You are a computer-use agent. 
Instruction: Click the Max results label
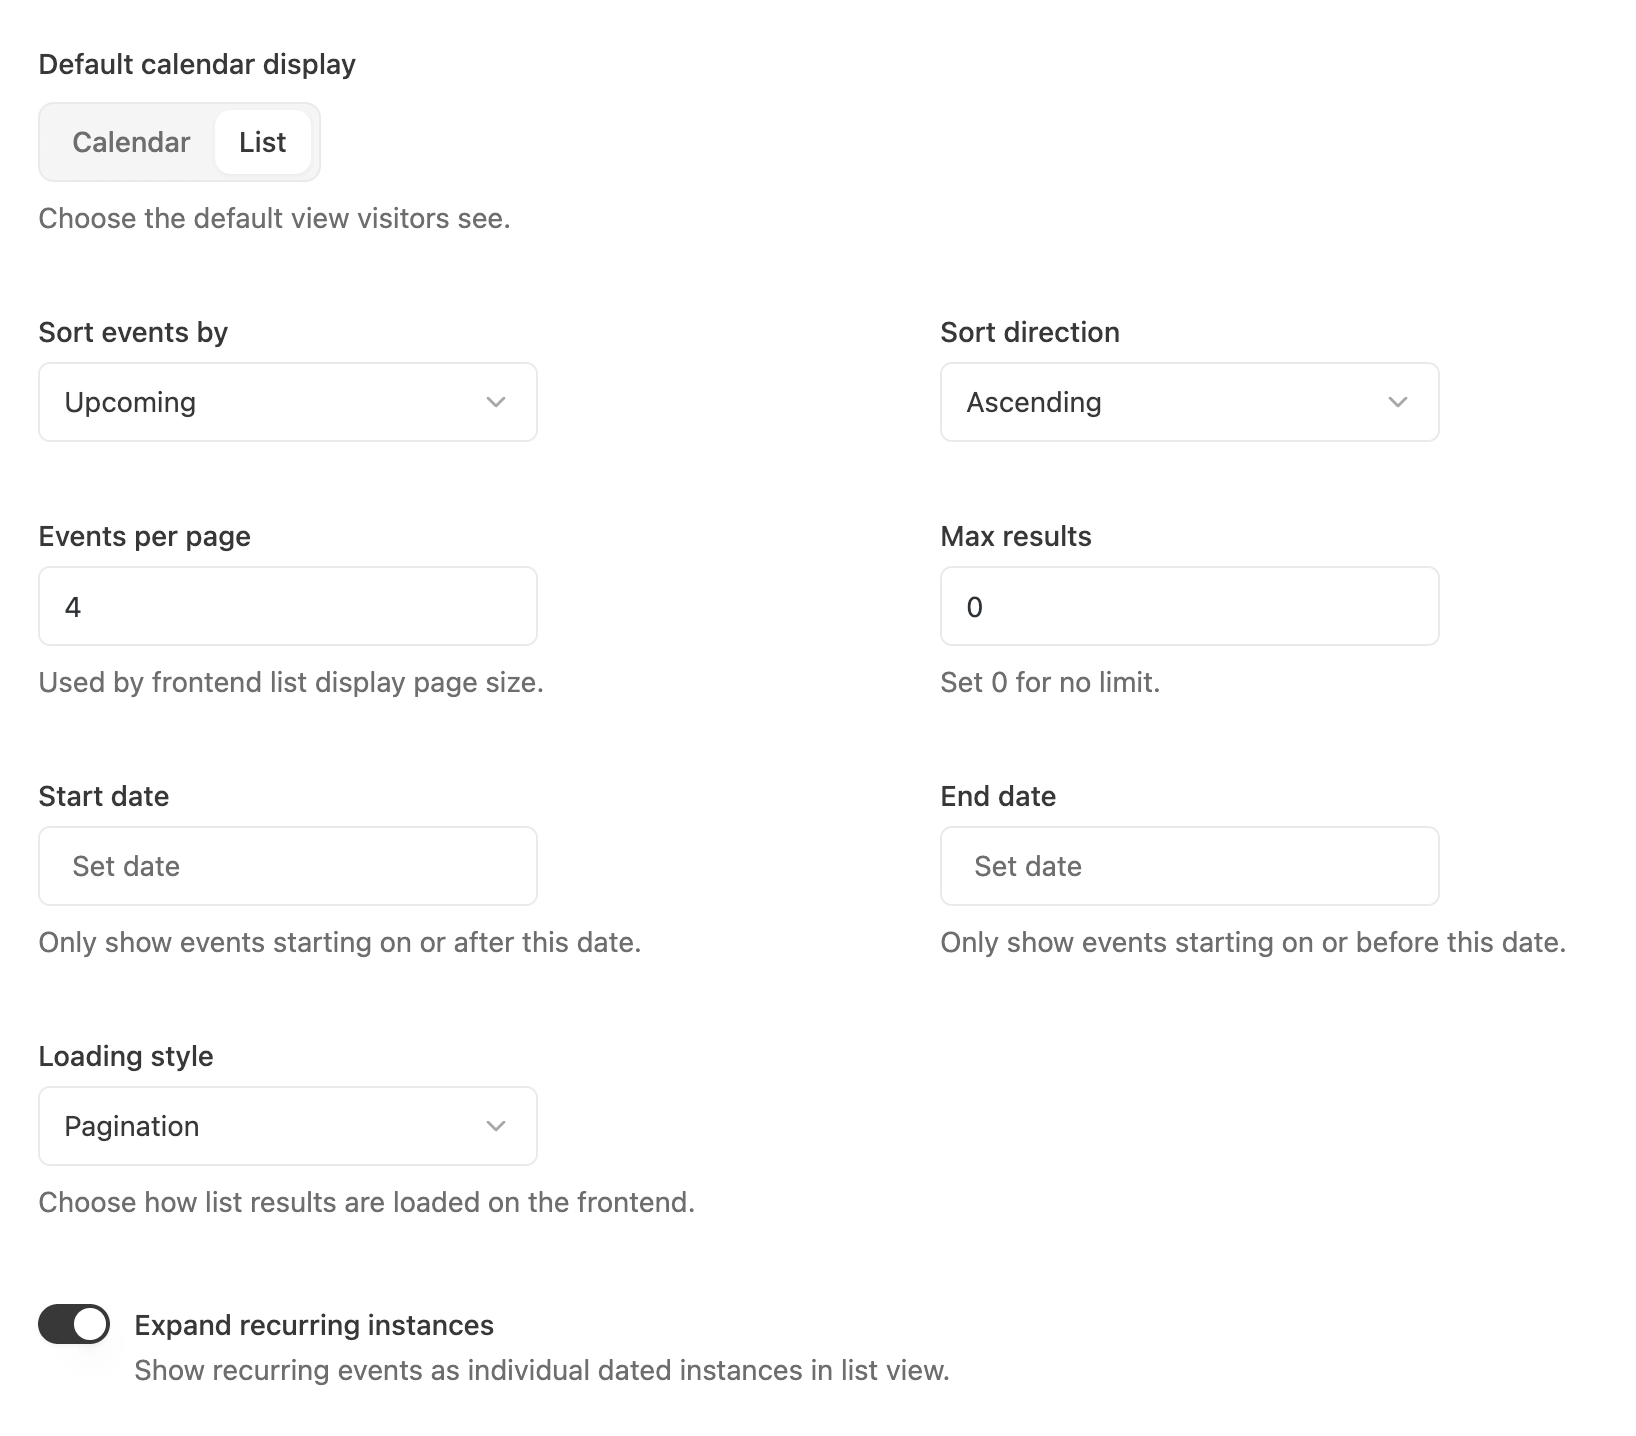click(x=1015, y=535)
